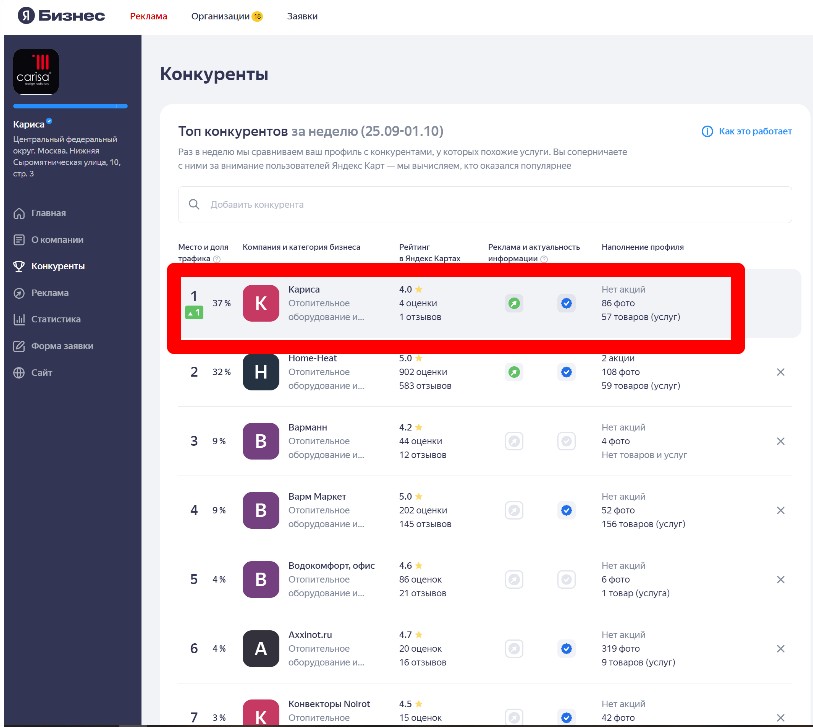The width and height of the screenshot is (813, 727).
Task: Click the Сайт globe sidebar icon
Action: [19, 373]
